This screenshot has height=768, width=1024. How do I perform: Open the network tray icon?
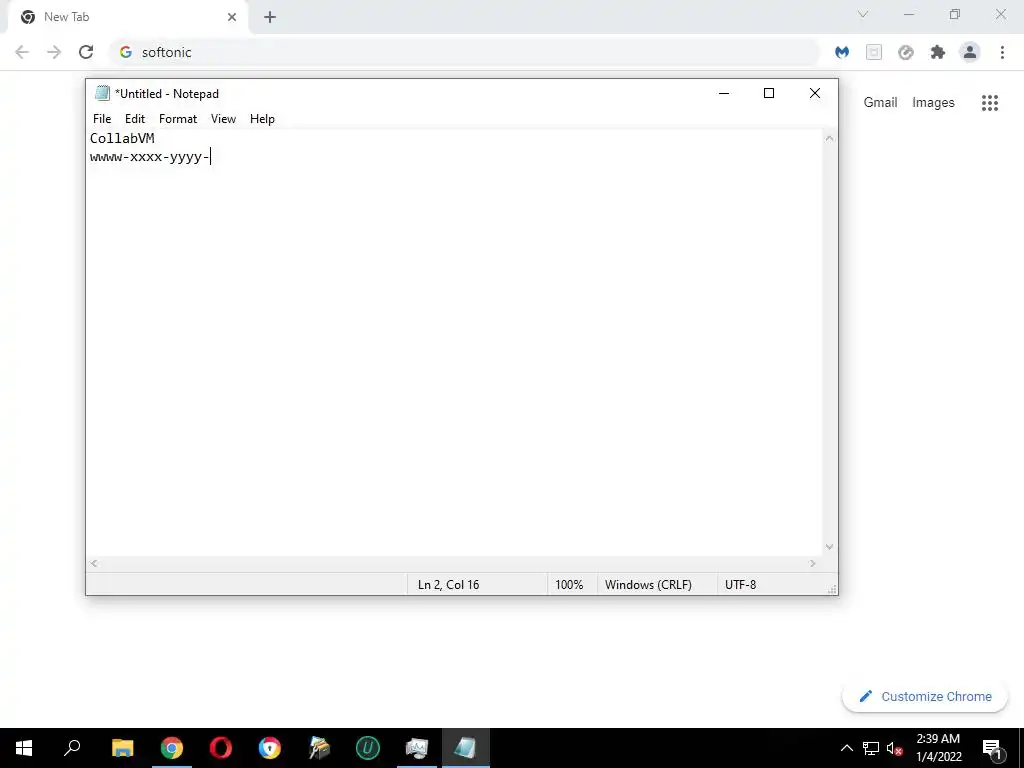[x=871, y=748]
